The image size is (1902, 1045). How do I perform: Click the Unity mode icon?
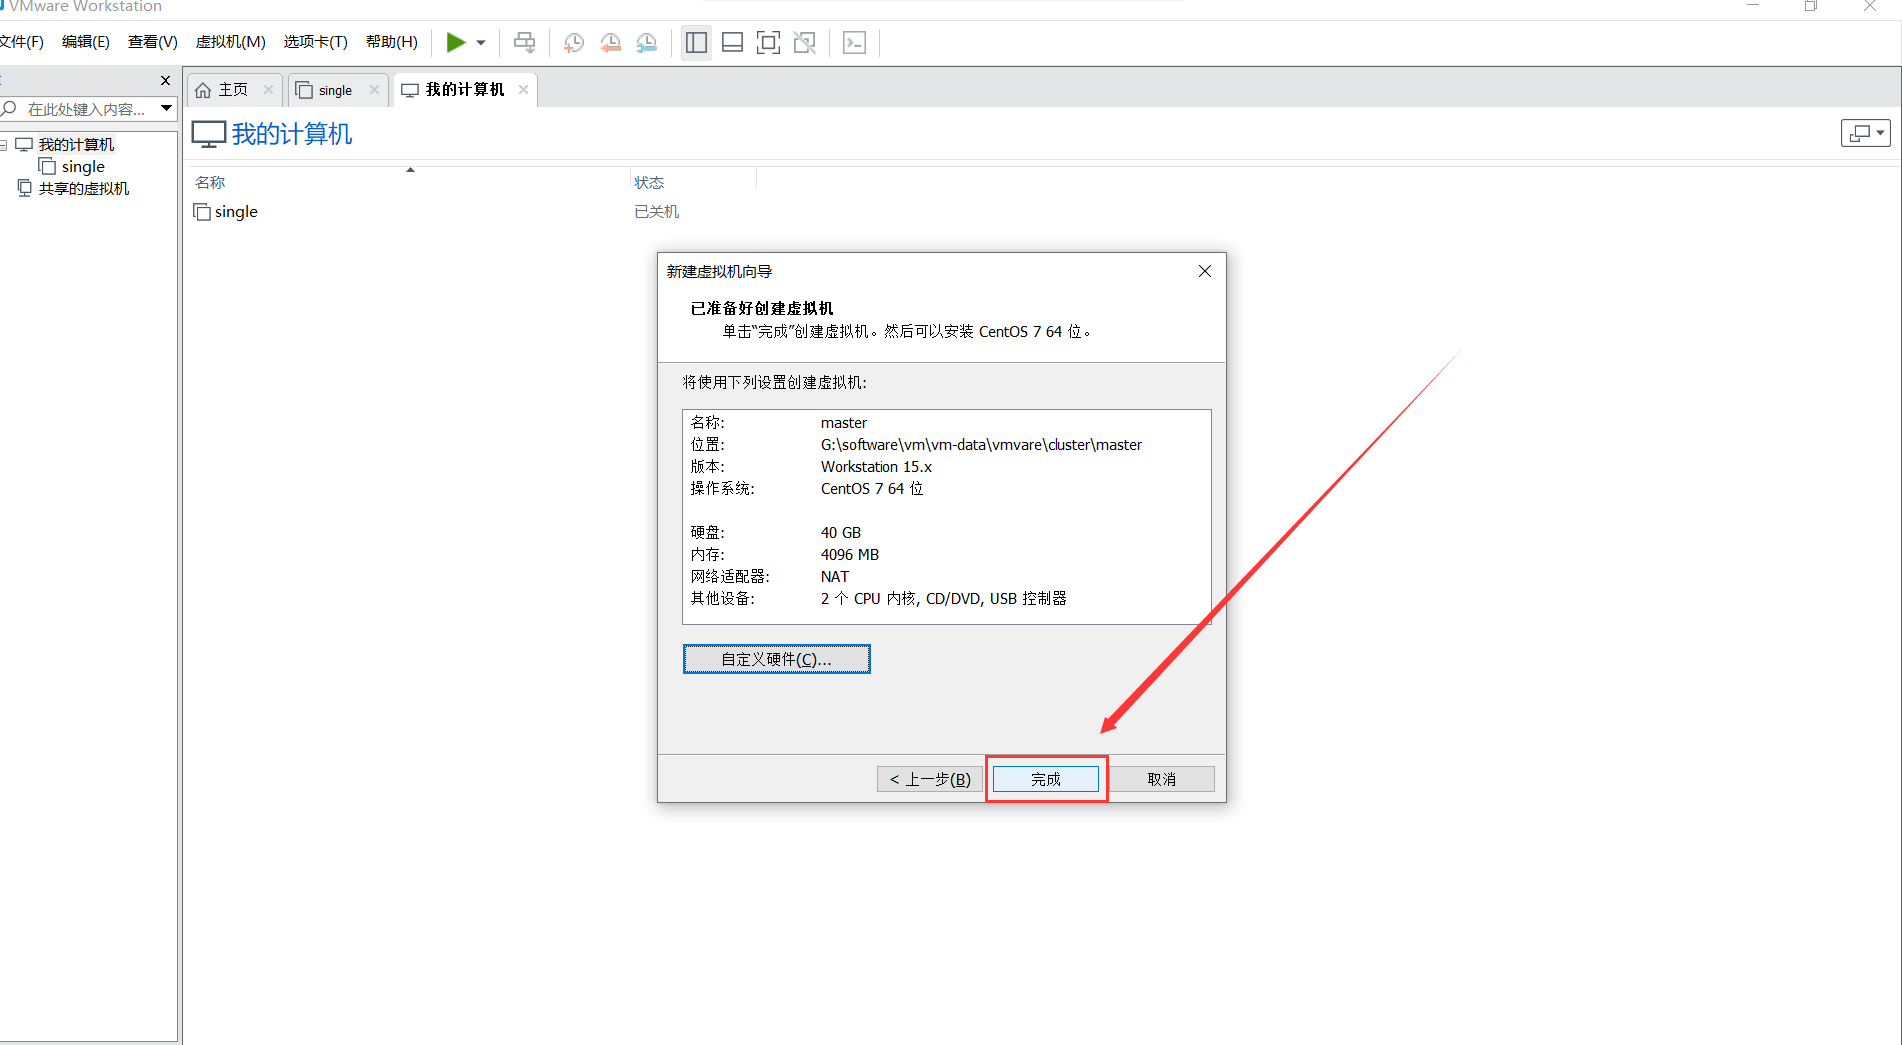click(804, 42)
